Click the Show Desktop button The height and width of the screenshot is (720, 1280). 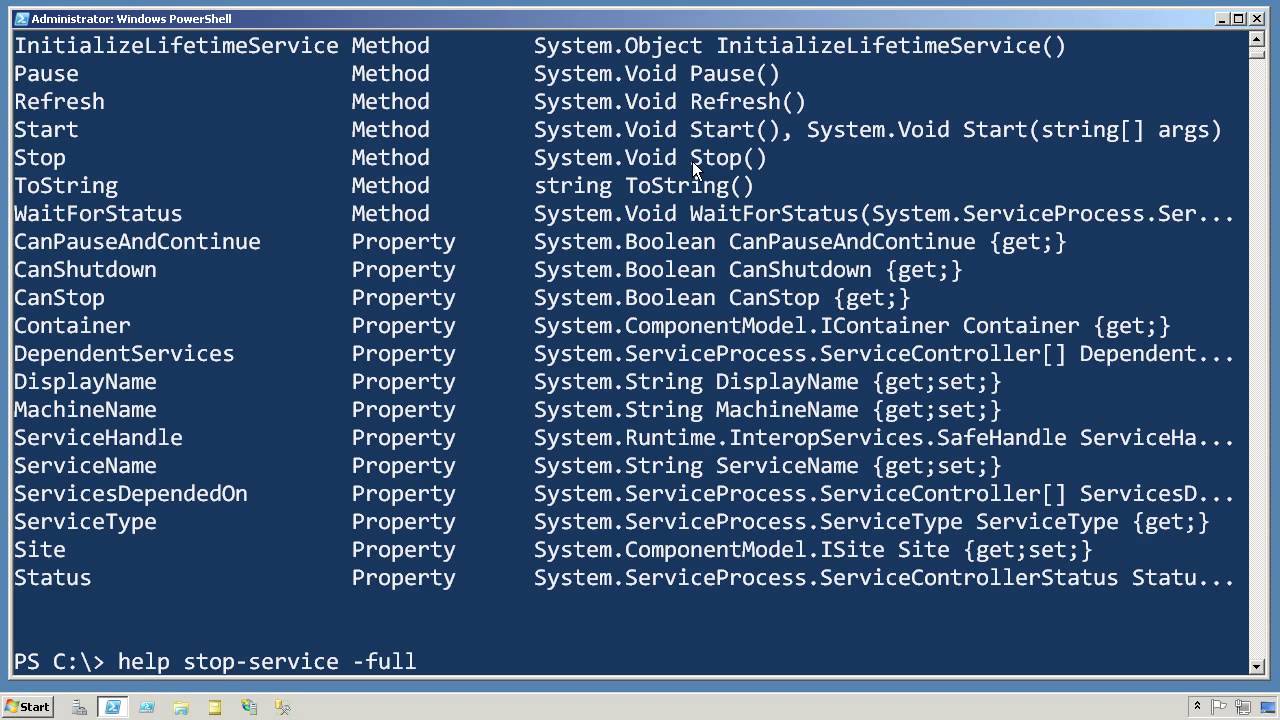tap(1268, 707)
